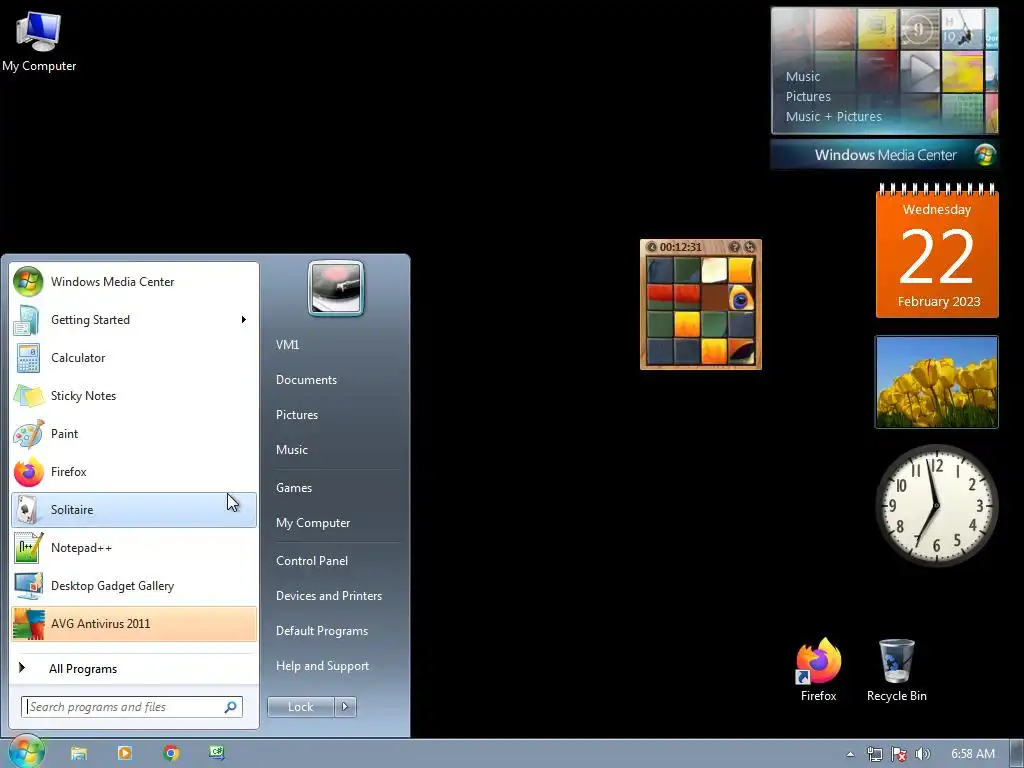Image resolution: width=1024 pixels, height=768 pixels.
Task: Click the puzzle gadget help question icon
Action: pos(735,247)
